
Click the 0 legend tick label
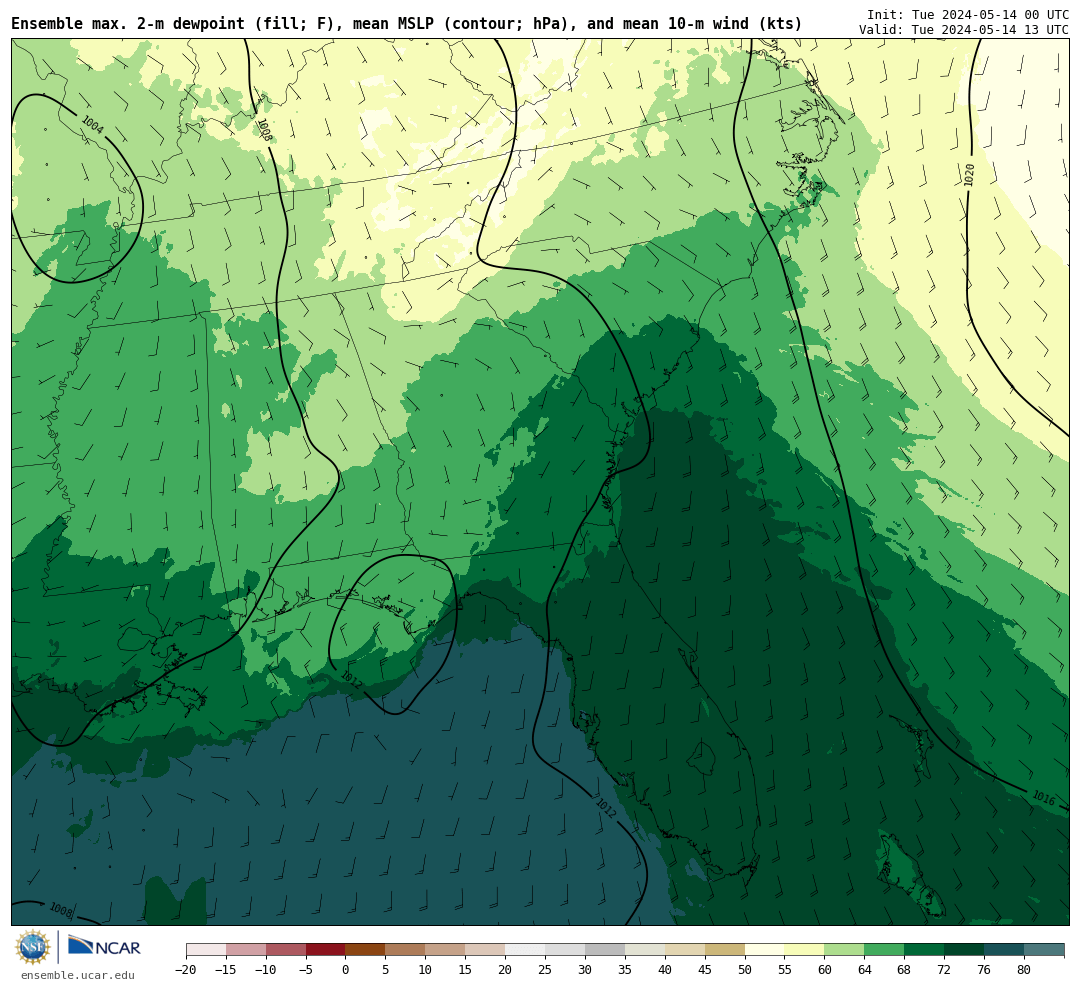(346, 970)
